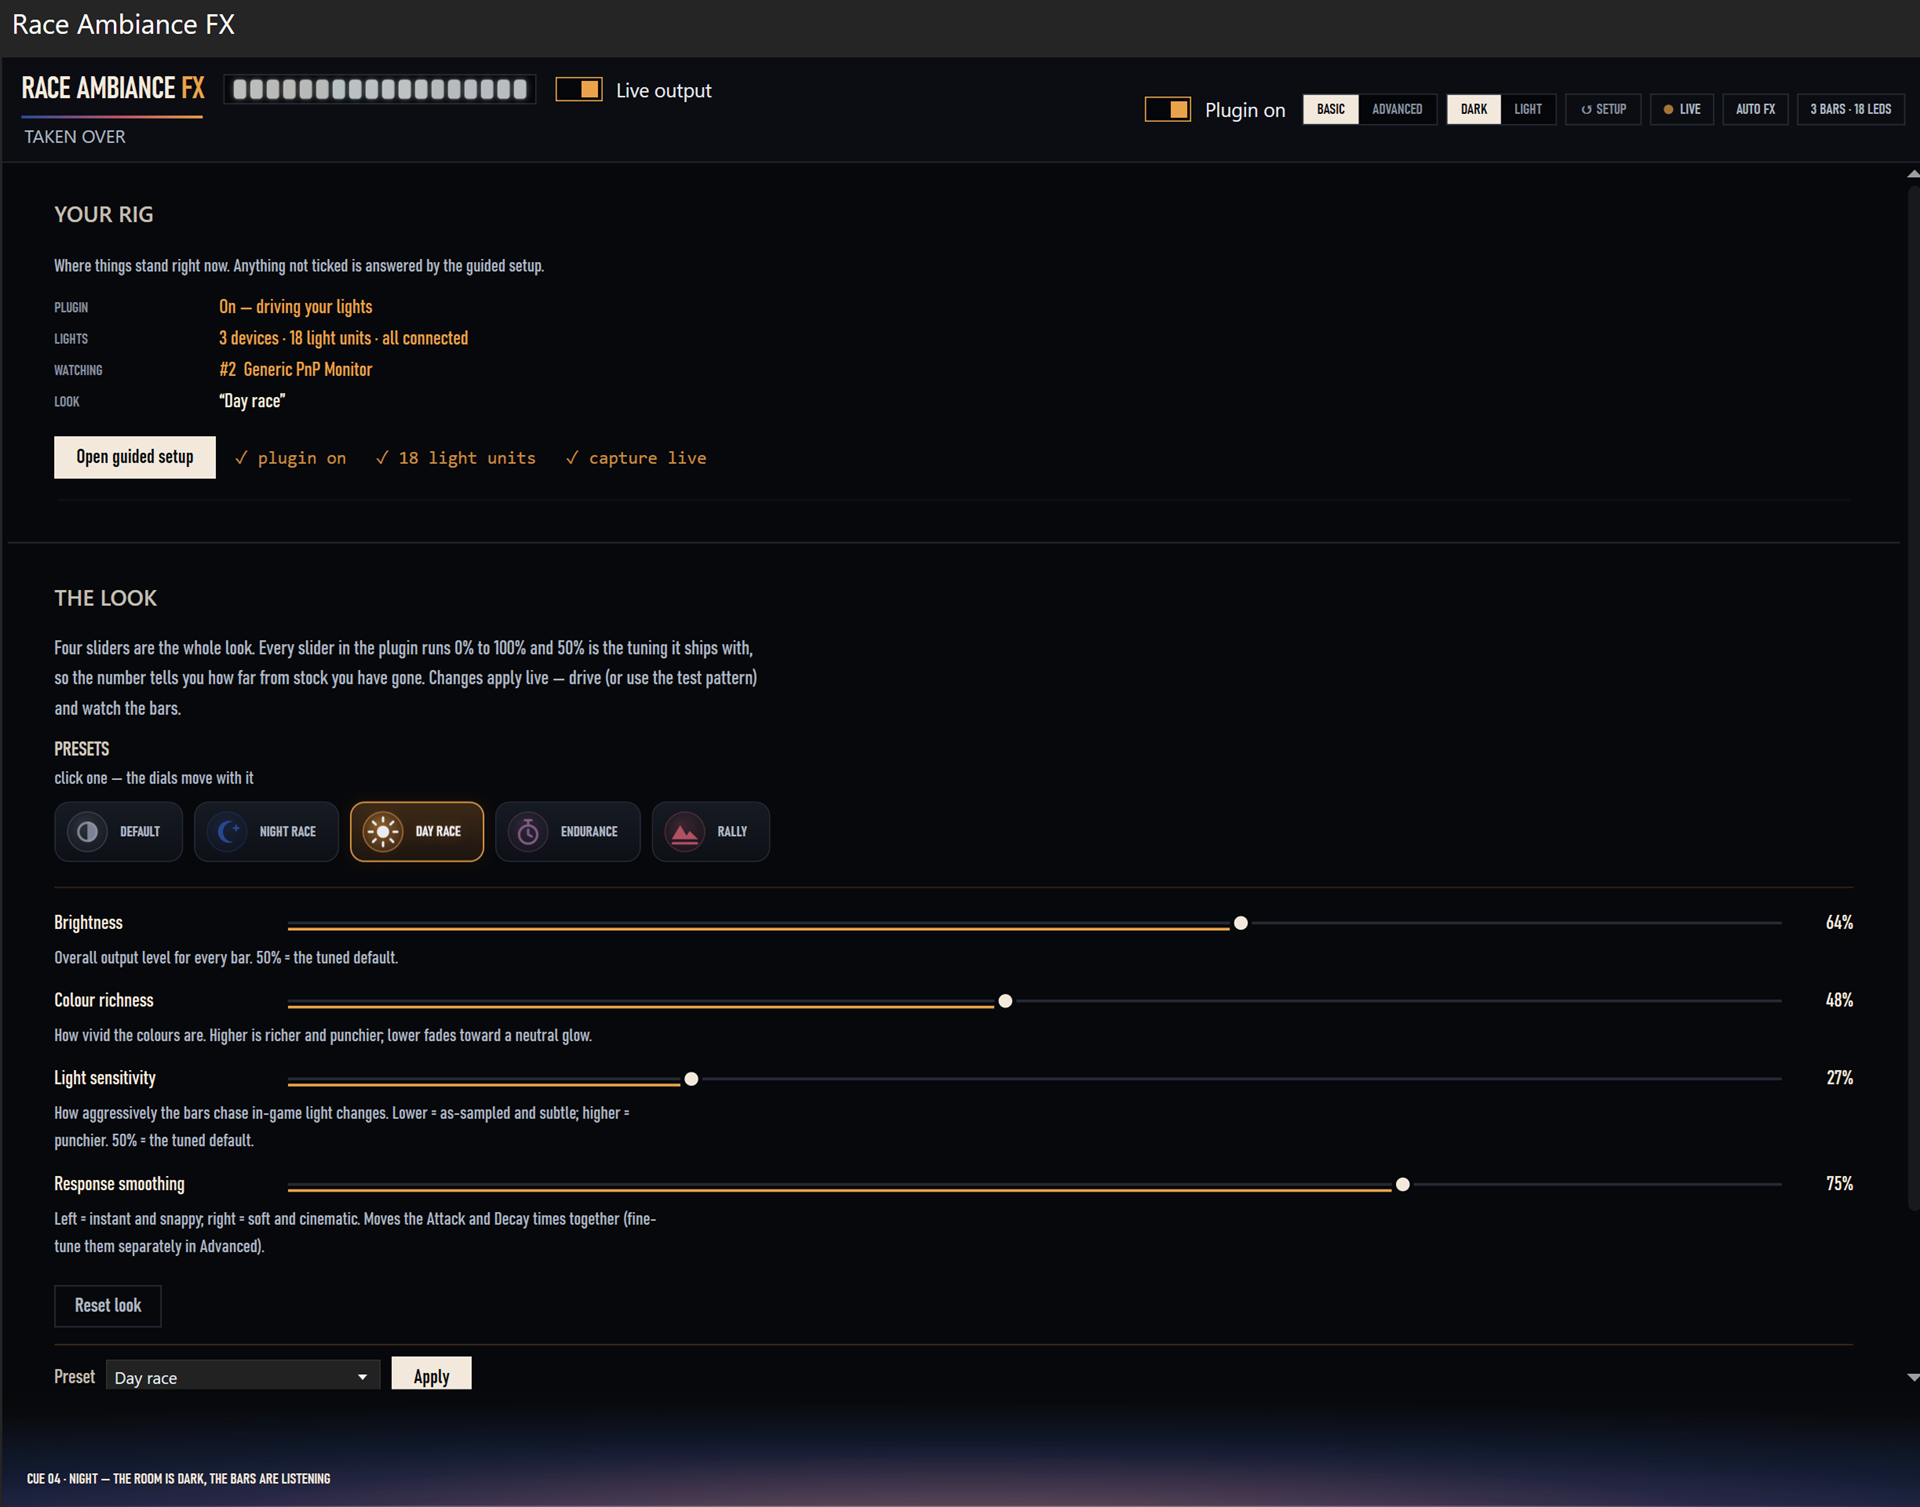Click the Colour richness slider handle
The image size is (1920, 1507).
point(1005,1001)
